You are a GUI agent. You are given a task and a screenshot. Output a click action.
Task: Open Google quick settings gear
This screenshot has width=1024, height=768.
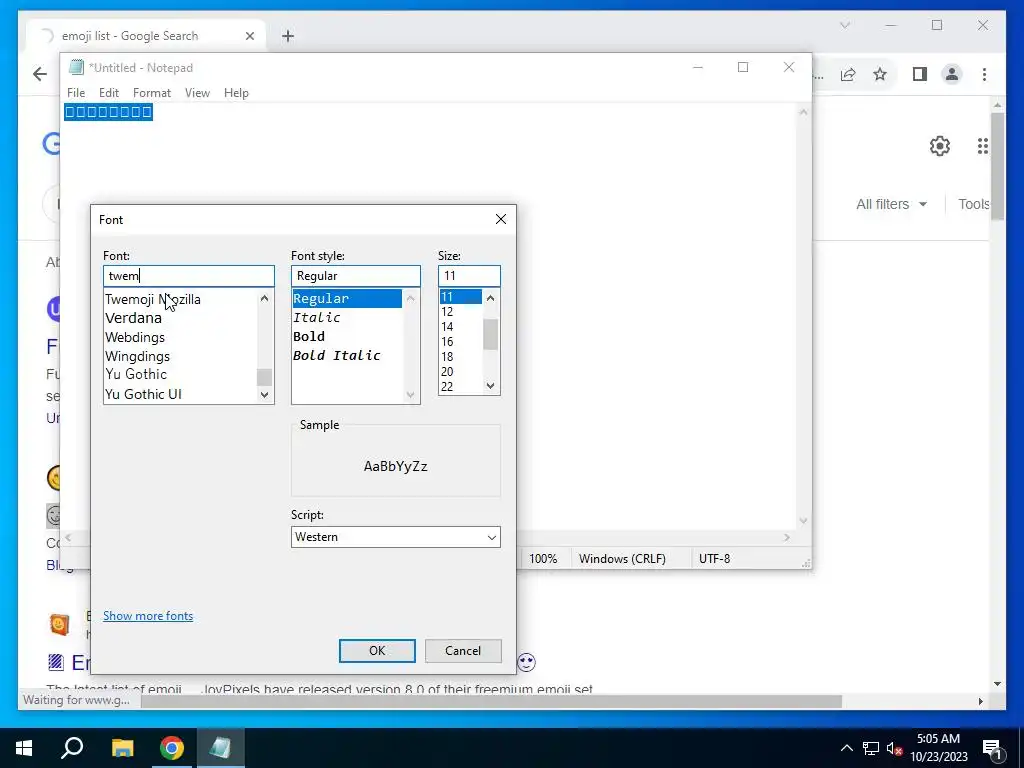pos(940,146)
